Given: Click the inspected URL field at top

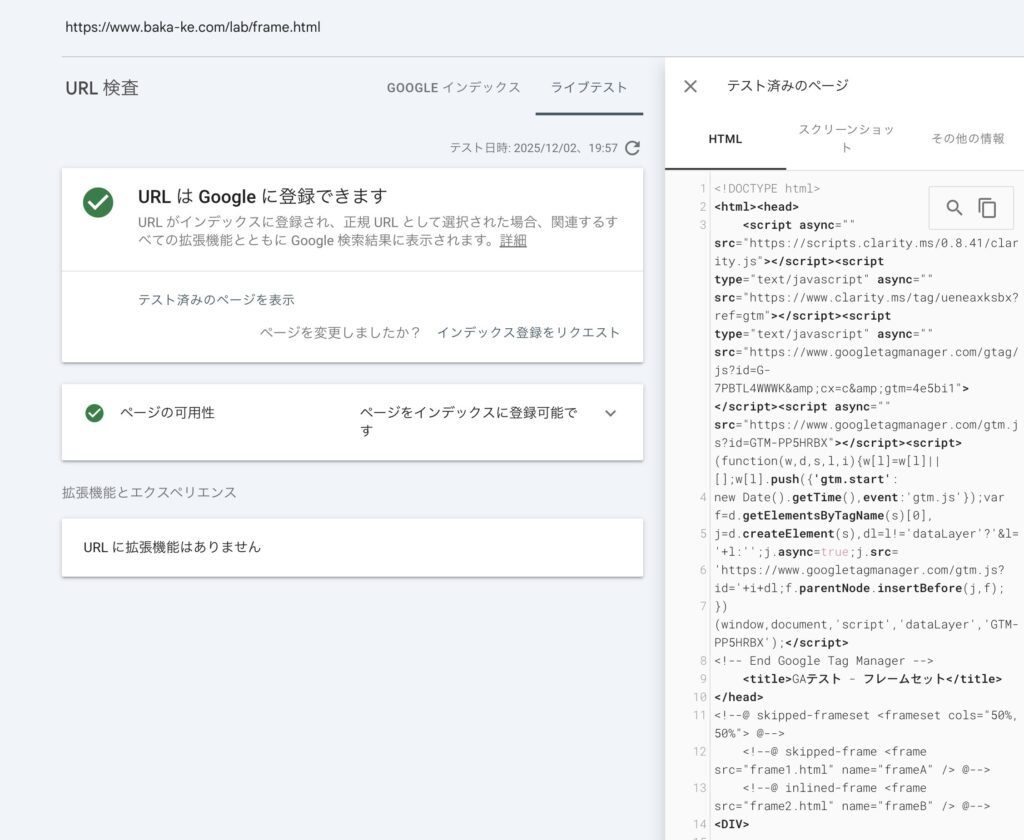Looking at the screenshot, I should tap(193, 27).
